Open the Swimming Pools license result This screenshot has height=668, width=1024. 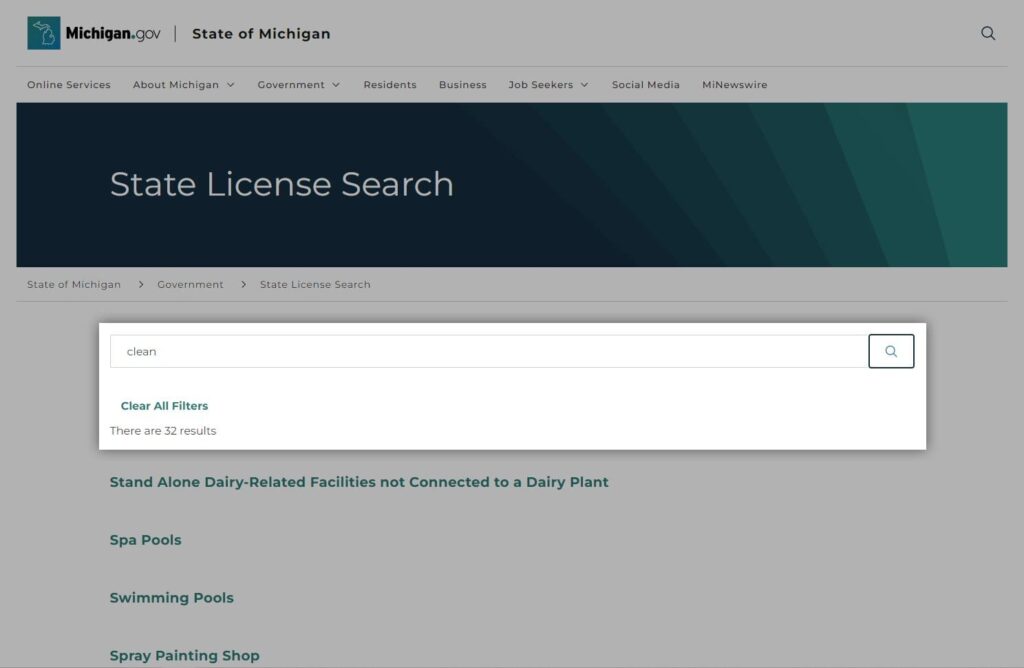pos(171,597)
